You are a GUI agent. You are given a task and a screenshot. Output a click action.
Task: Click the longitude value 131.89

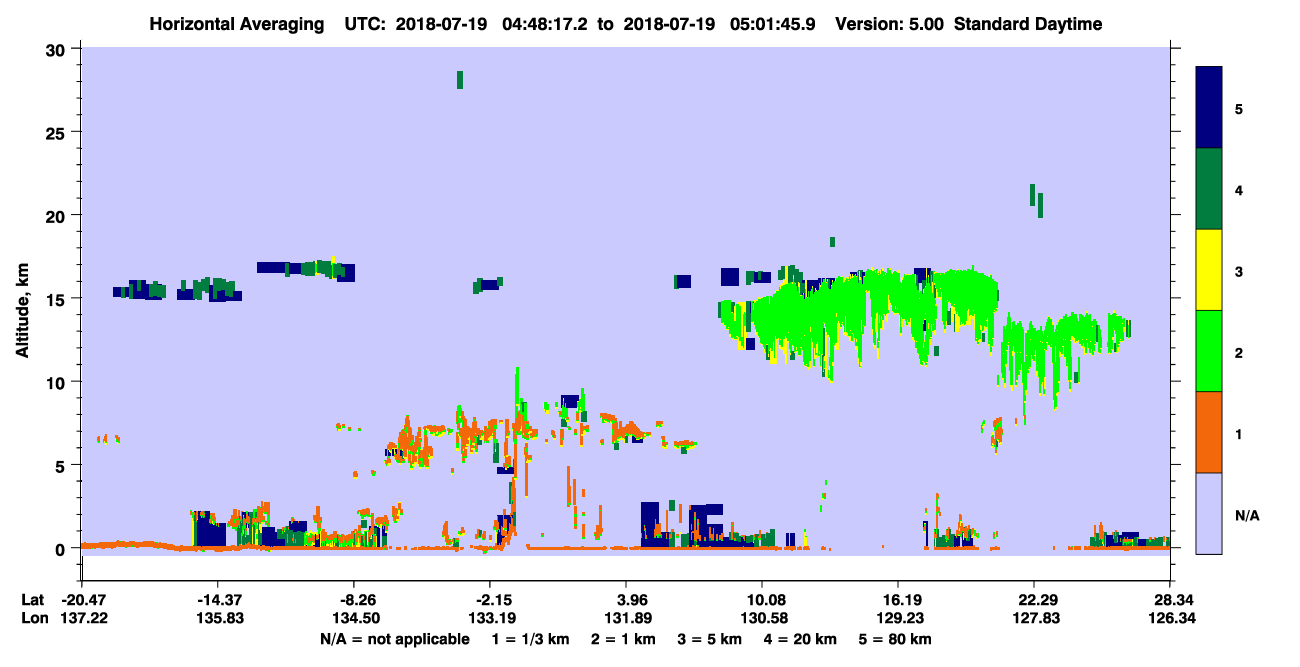(x=626, y=618)
